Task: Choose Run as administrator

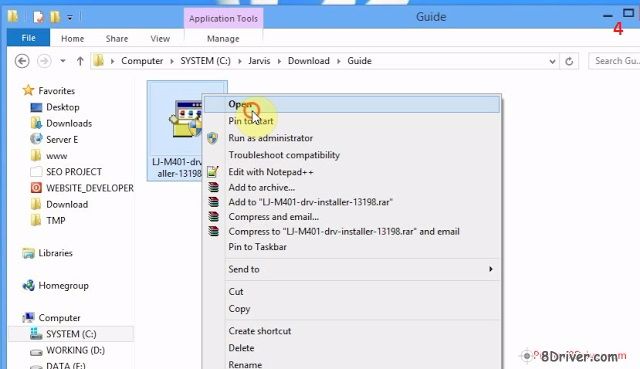Action: point(351,138)
